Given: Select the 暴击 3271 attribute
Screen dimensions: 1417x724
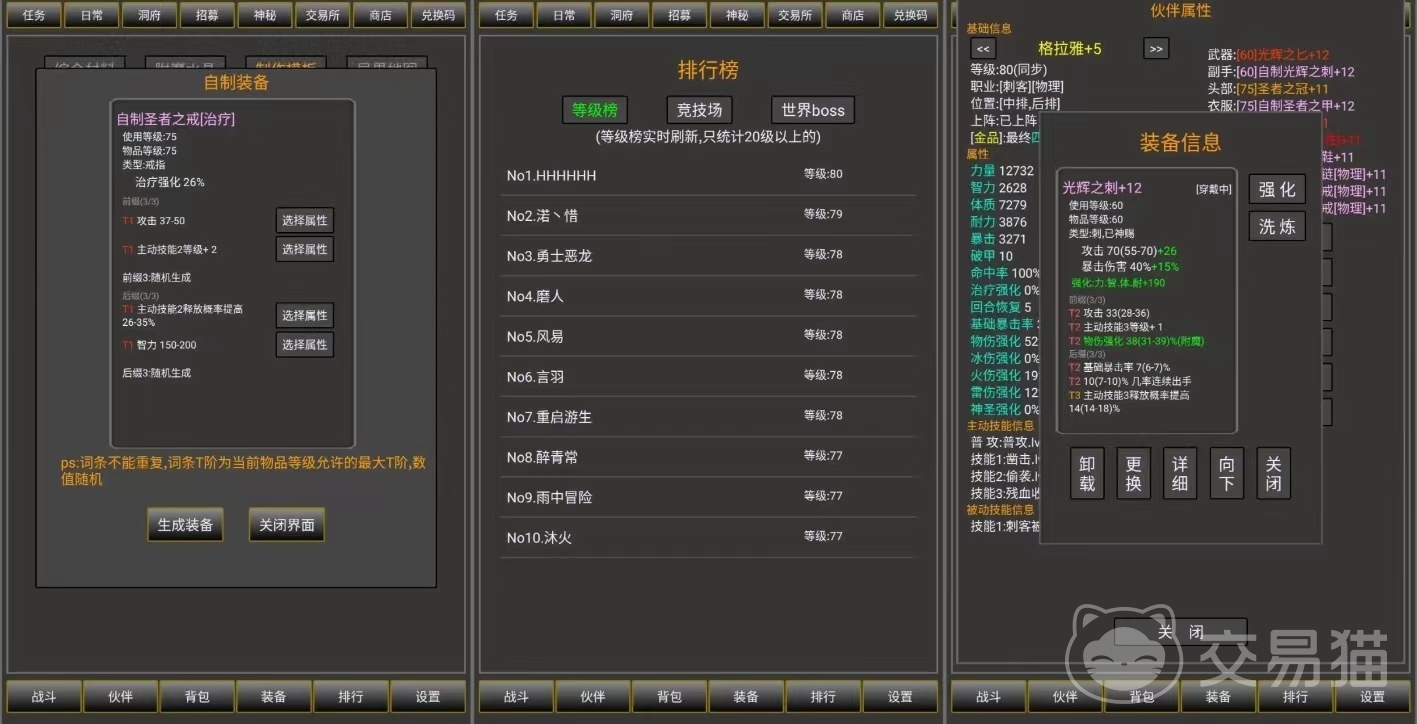Looking at the screenshot, I should point(998,239).
